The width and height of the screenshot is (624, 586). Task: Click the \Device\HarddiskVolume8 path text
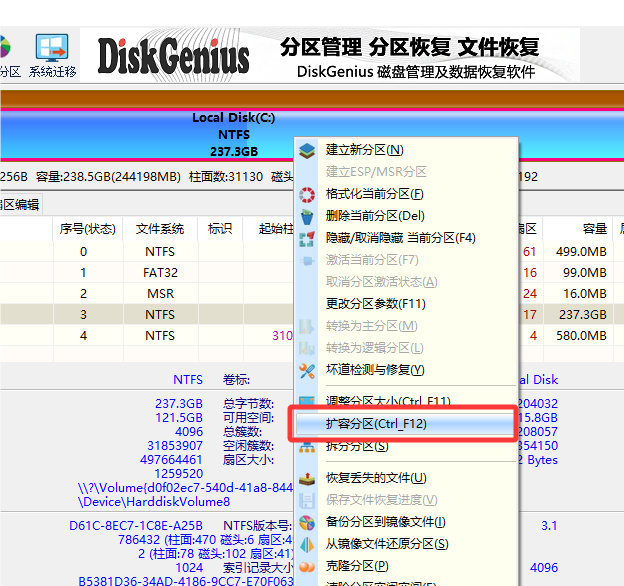click(x=154, y=502)
